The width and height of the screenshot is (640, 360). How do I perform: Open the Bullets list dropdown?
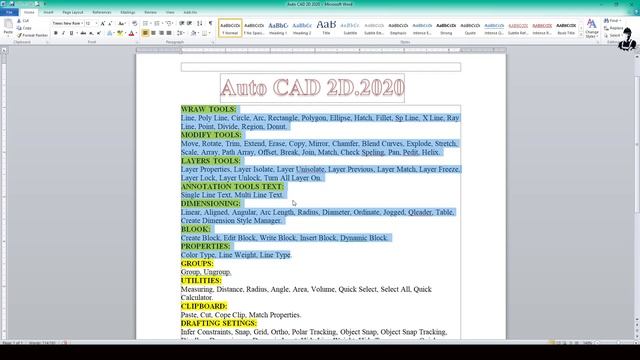click(151, 23)
